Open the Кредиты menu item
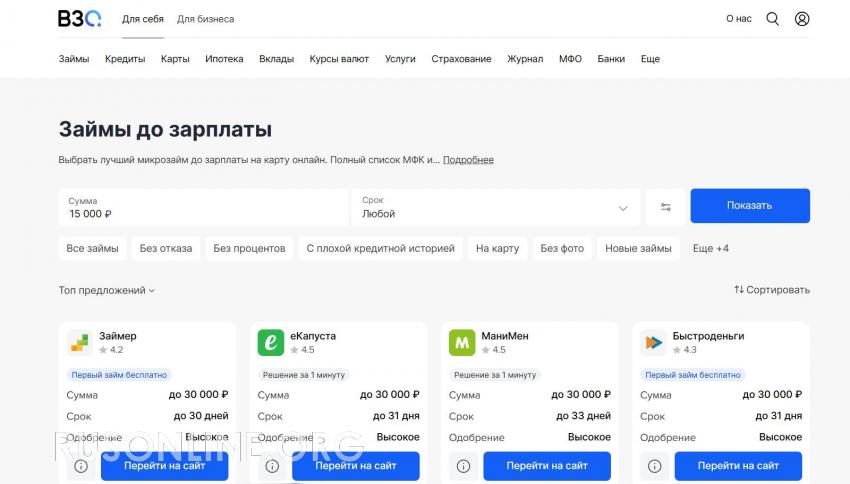 point(125,59)
